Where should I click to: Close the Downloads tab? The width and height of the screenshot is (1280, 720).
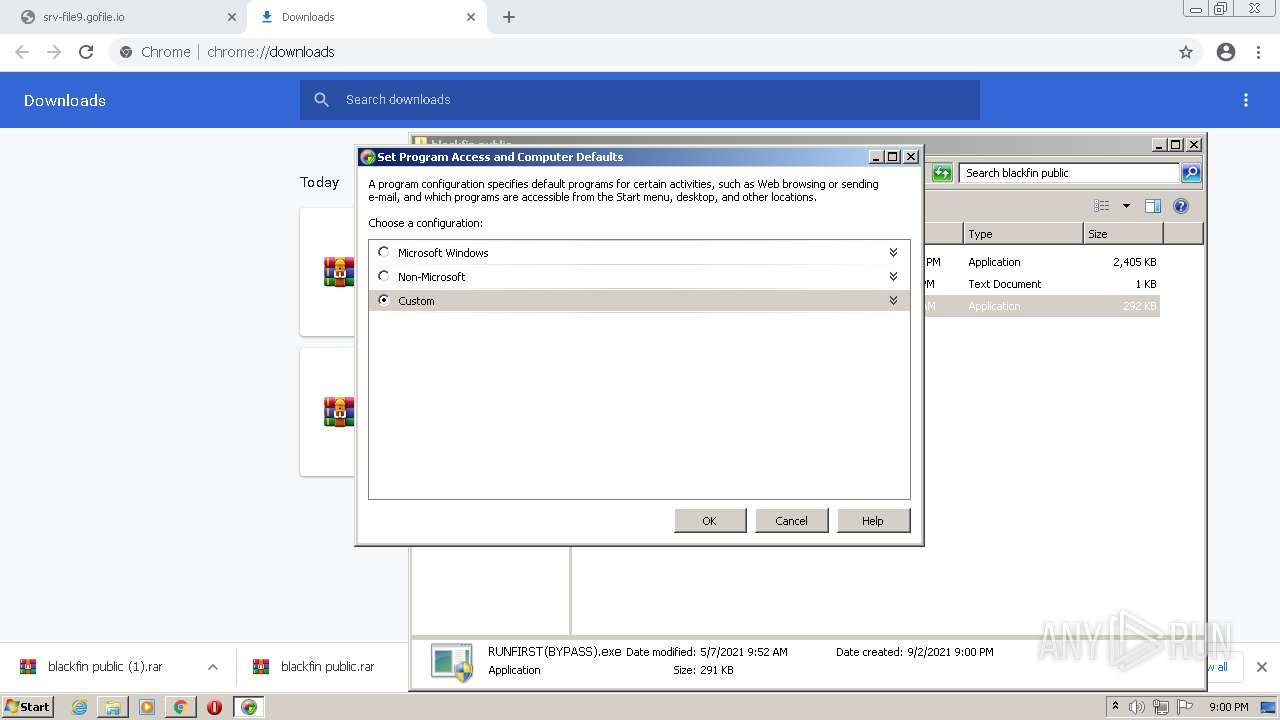(x=470, y=17)
